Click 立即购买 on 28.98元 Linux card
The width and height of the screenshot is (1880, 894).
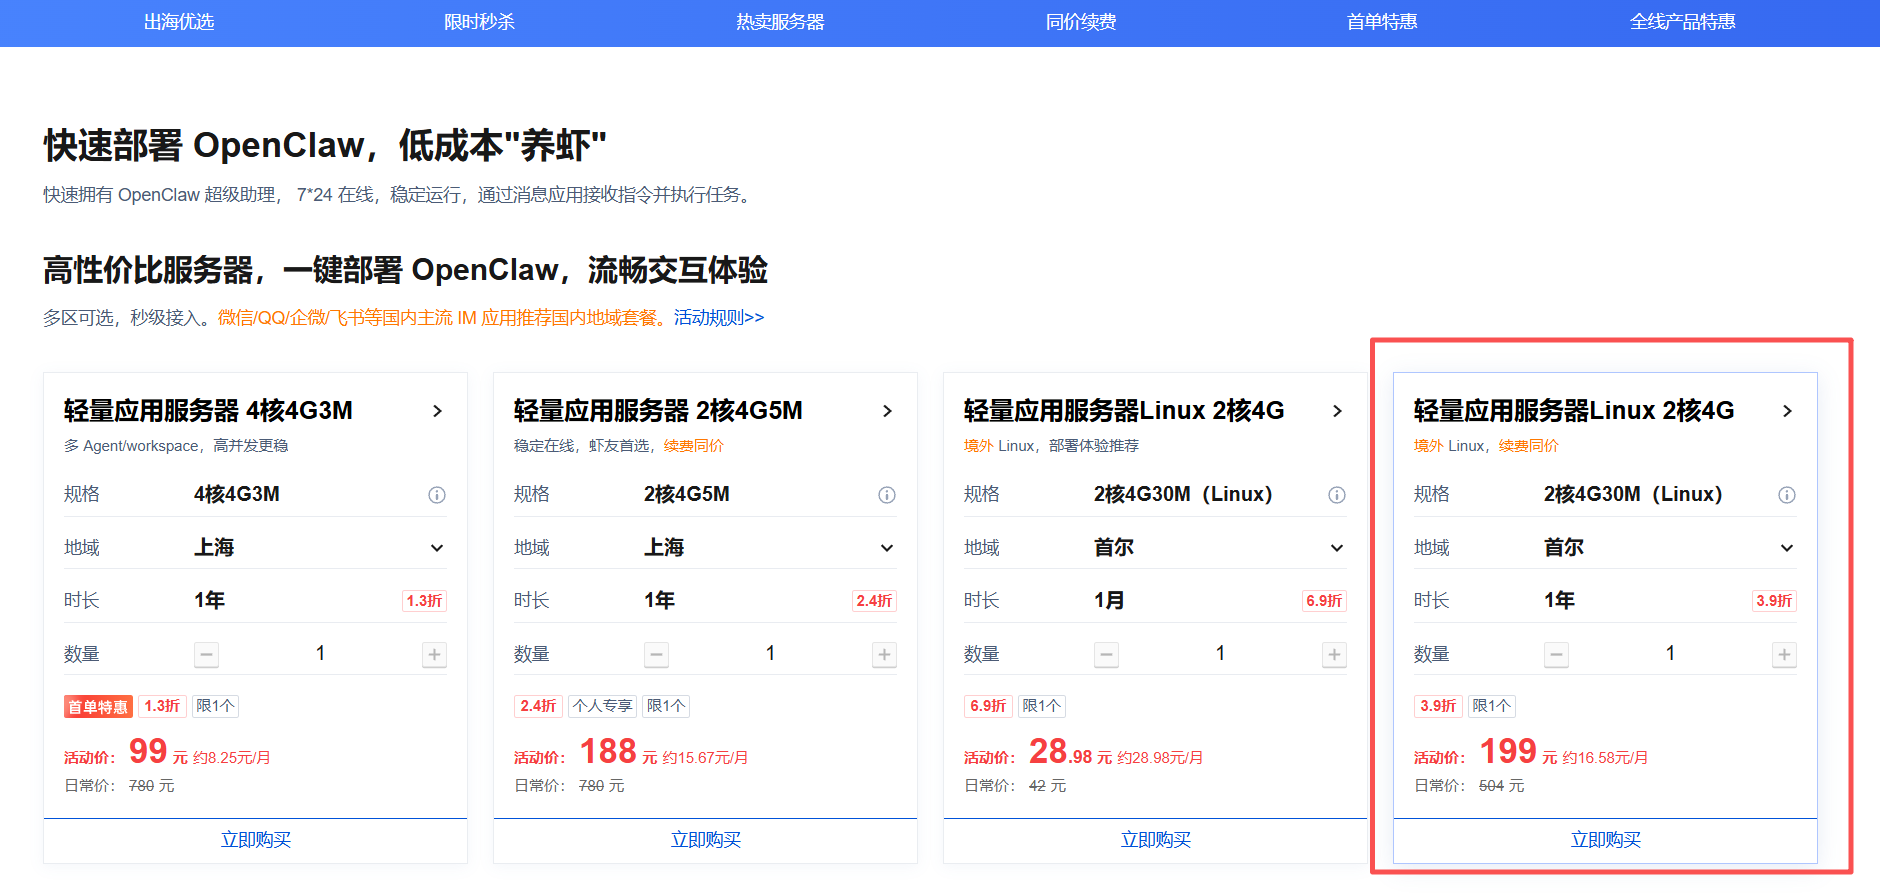click(x=1156, y=840)
